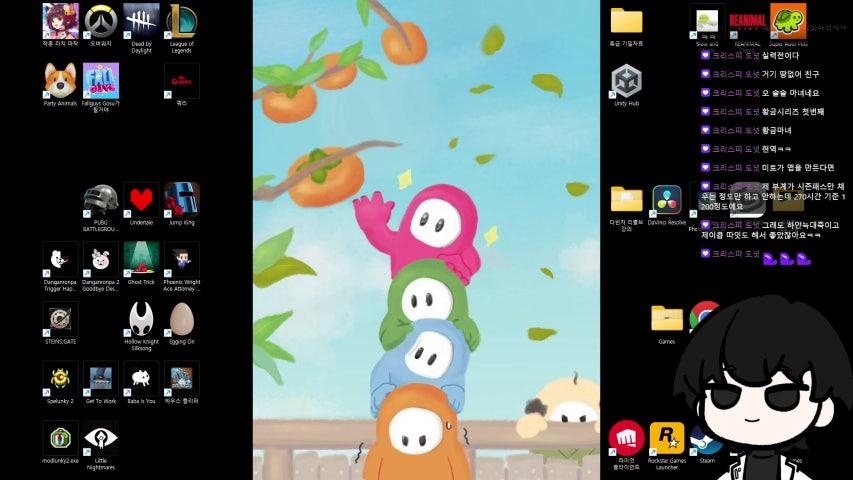Image resolution: width=853 pixels, height=480 pixels.
Task: Open the Rockstar Games Launcher shortcut
Action: click(666, 439)
